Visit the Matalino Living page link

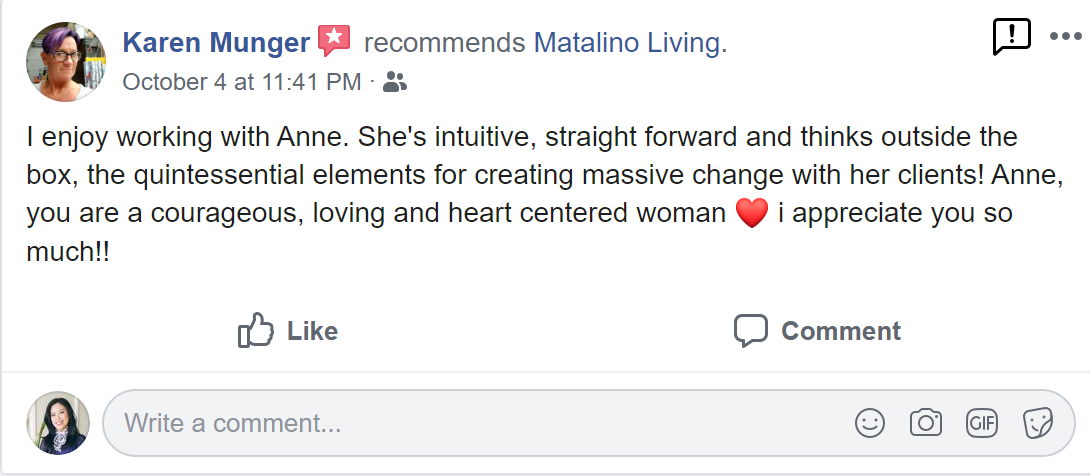pos(627,43)
